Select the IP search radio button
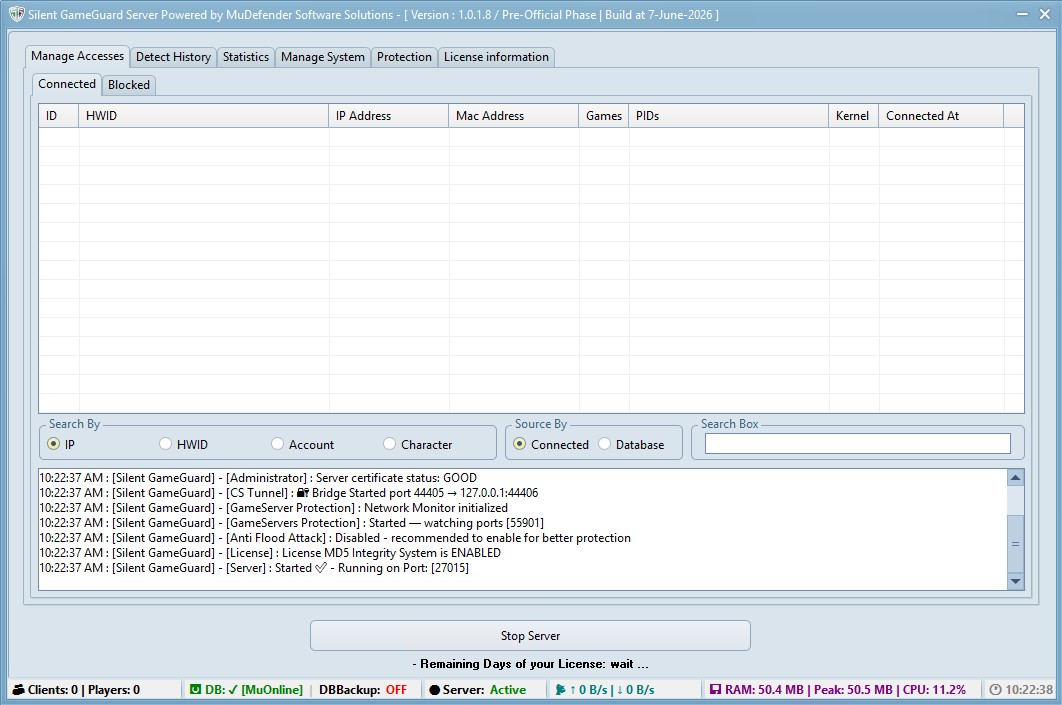 pos(54,444)
